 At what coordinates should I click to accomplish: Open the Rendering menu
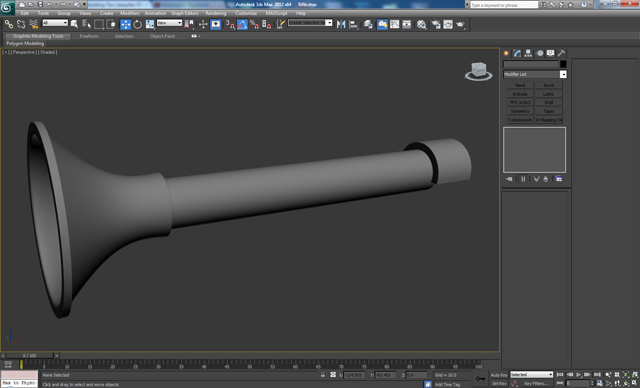tap(216, 13)
